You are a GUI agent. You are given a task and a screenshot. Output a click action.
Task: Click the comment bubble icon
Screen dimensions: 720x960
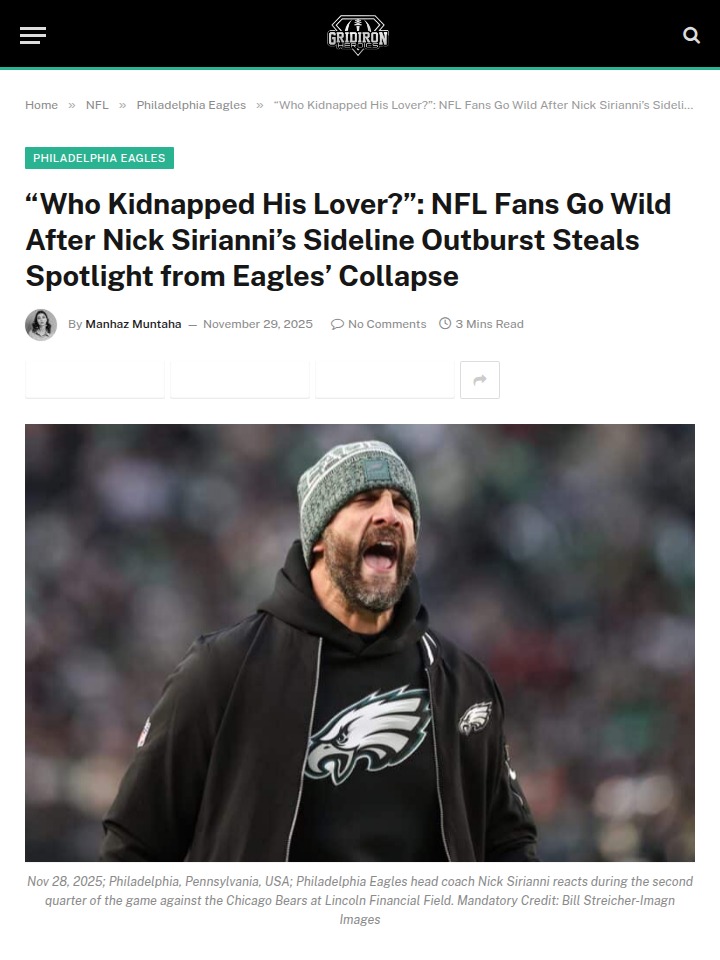click(337, 324)
